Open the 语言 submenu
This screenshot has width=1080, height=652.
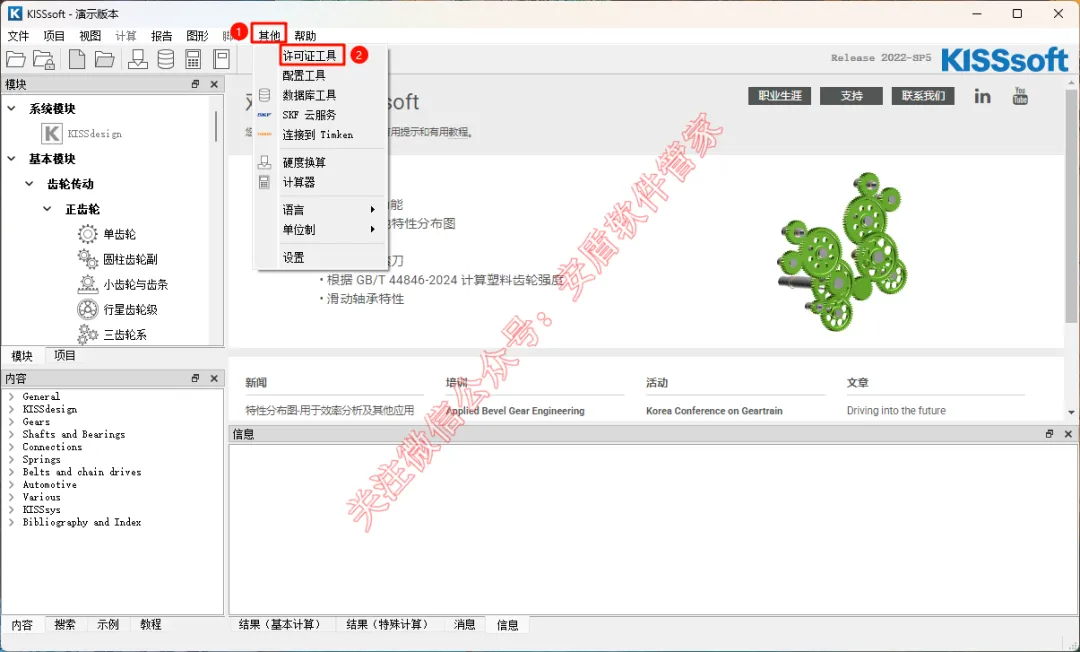point(320,209)
